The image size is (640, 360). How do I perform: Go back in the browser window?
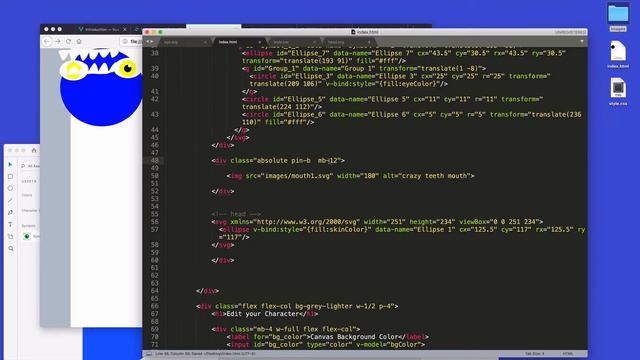point(47,41)
